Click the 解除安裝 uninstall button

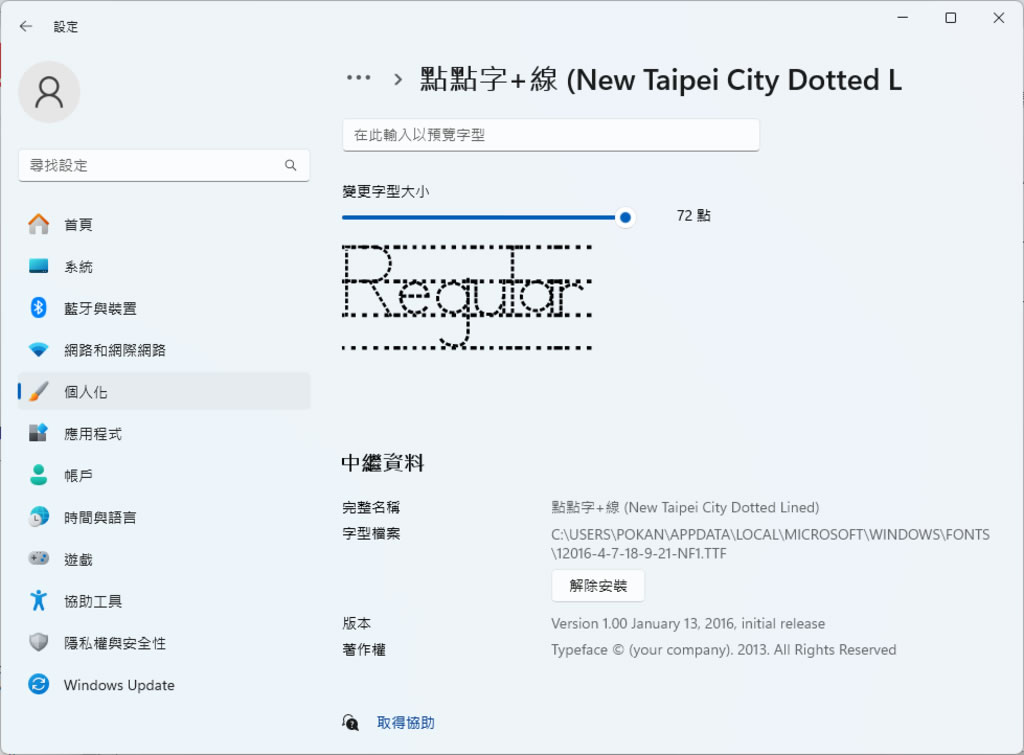pos(598,586)
